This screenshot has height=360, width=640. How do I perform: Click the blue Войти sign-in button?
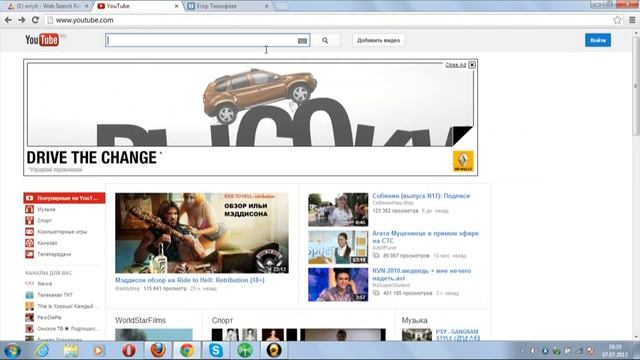598,40
